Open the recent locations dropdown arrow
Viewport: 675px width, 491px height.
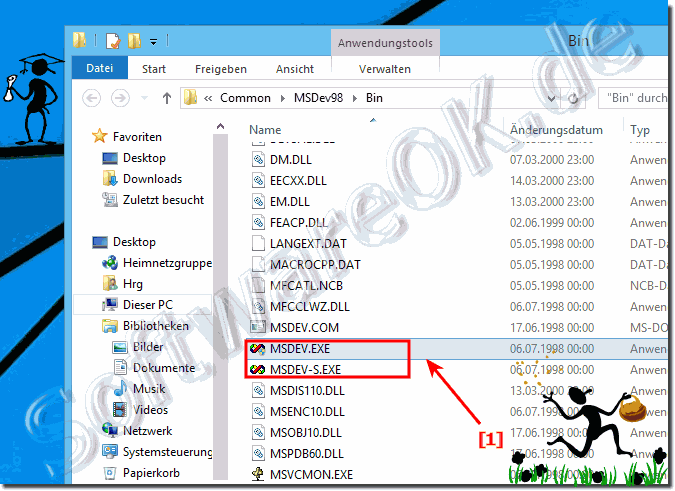point(145,98)
